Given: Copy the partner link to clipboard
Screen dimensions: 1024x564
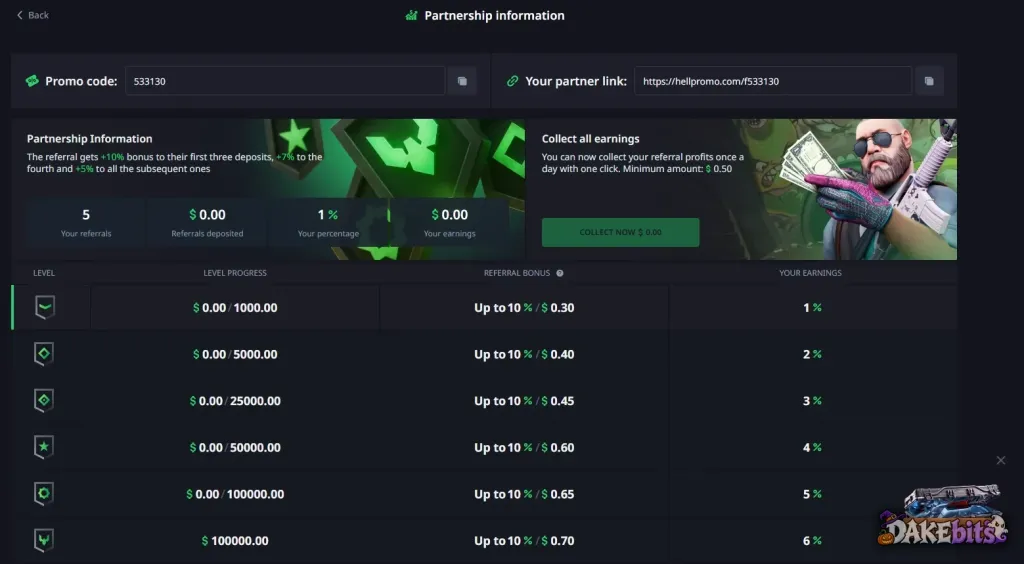Looking at the screenshot, I should click(x=929, y=81).
